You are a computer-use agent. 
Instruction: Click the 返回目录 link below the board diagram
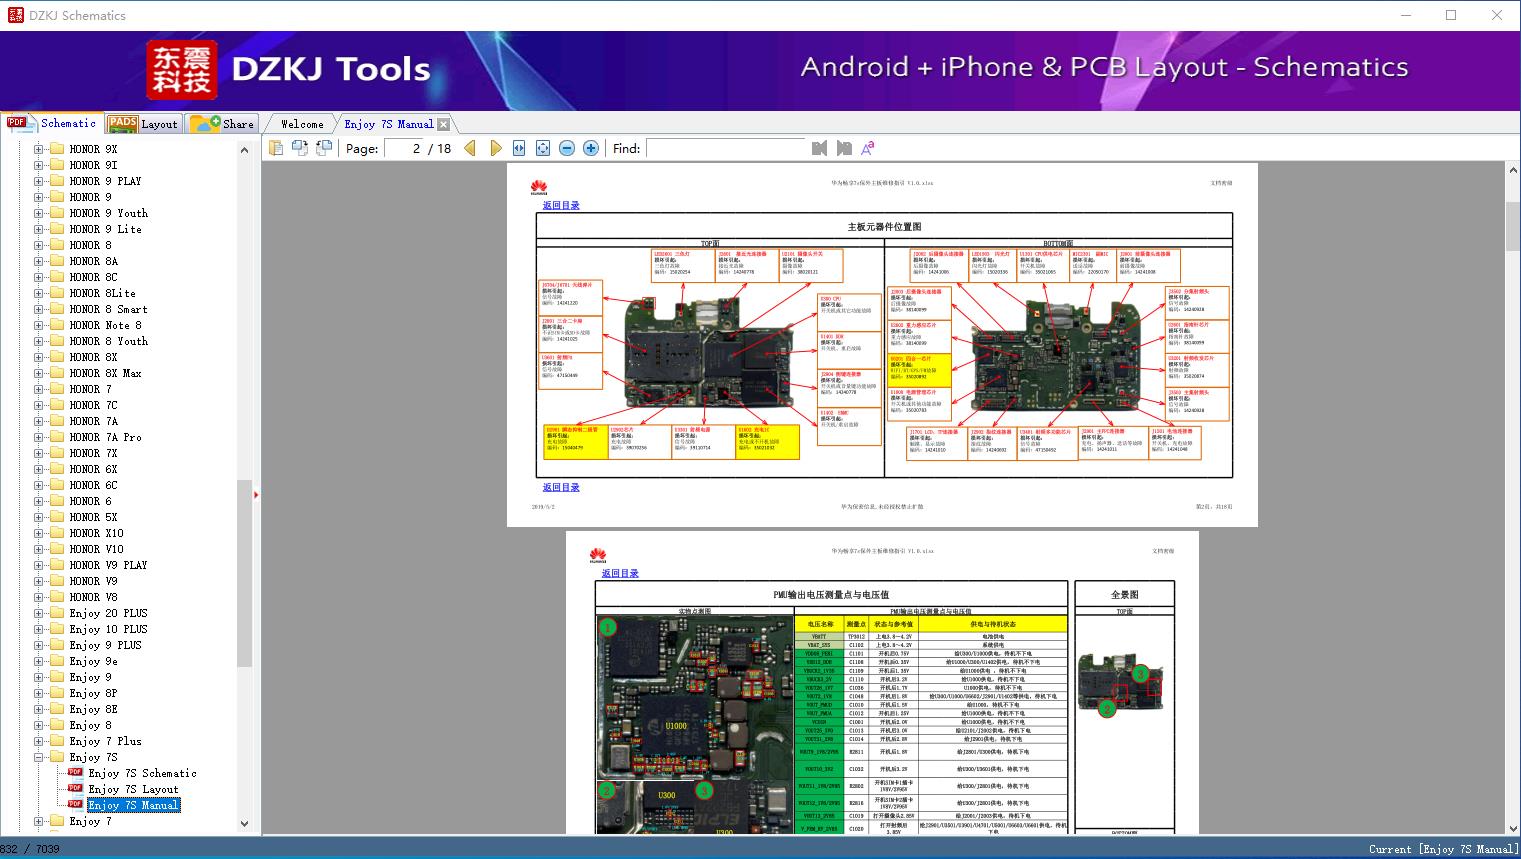click(x=561, y=487)
